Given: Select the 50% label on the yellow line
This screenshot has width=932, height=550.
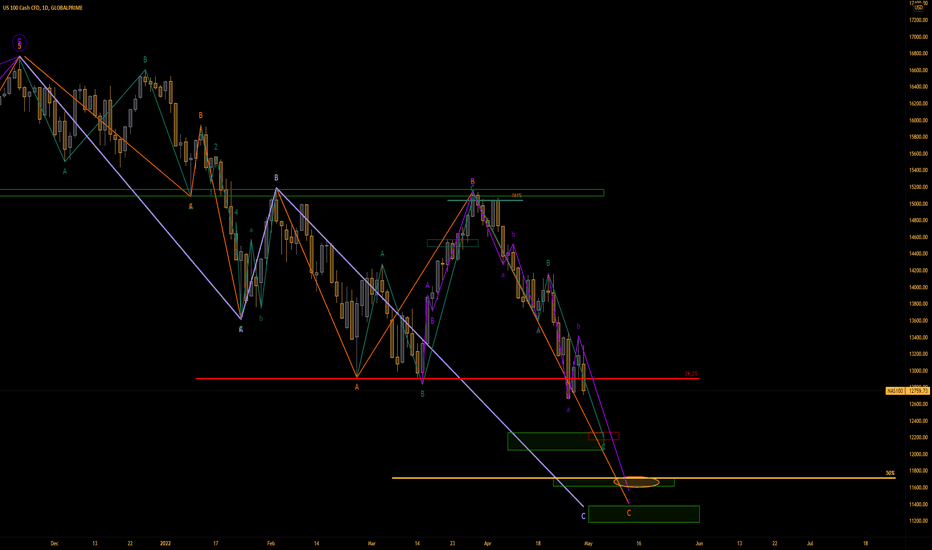Looking at the screenshot, I should pyautogui.click(x=890, y=473).
